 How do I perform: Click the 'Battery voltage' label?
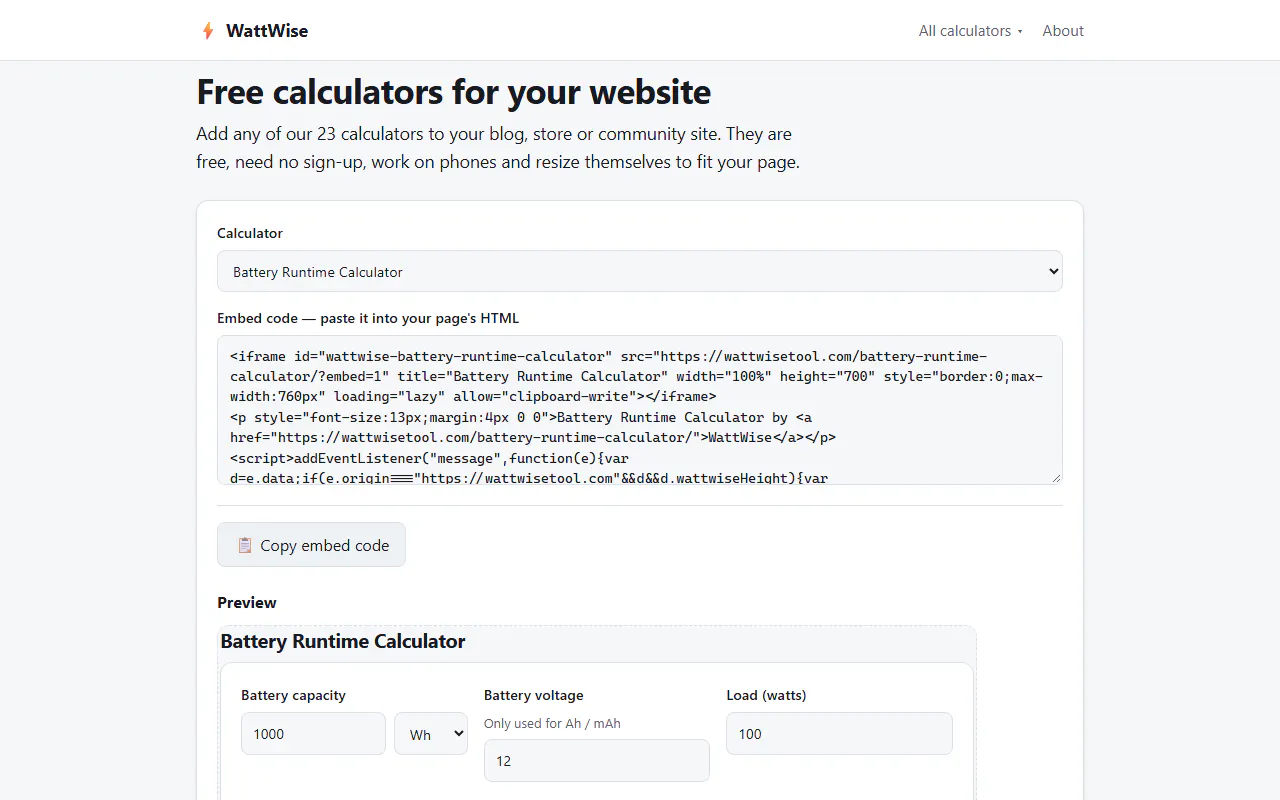534,695
